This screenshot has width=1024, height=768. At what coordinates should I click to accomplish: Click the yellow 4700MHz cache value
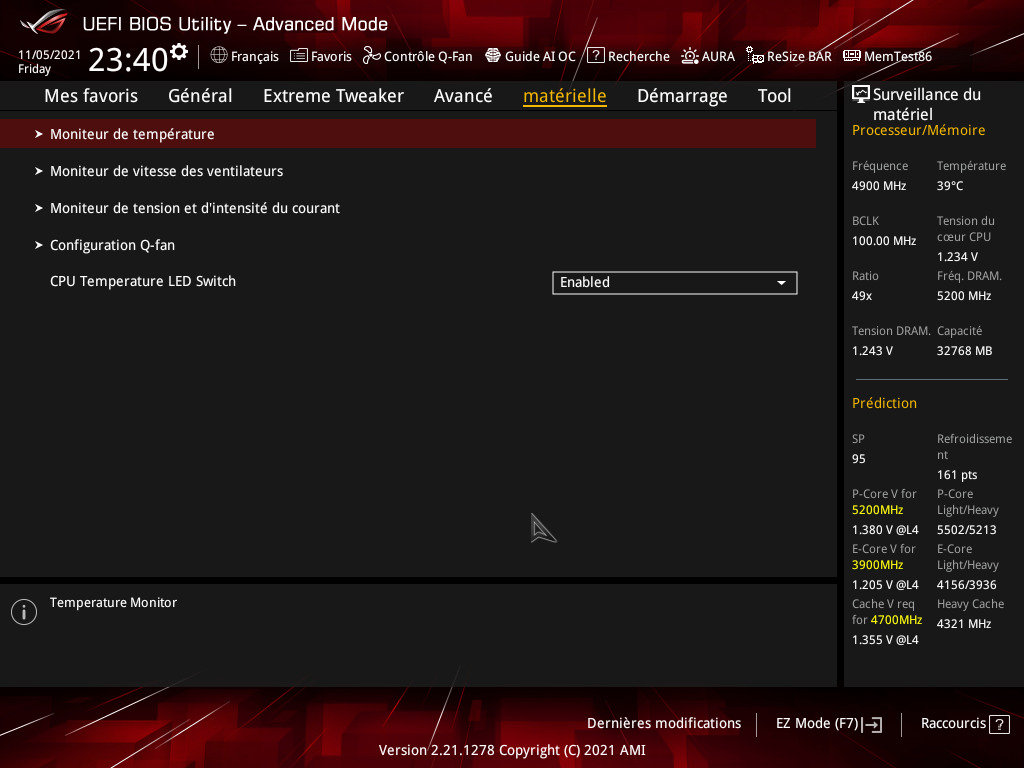(897, 620)
